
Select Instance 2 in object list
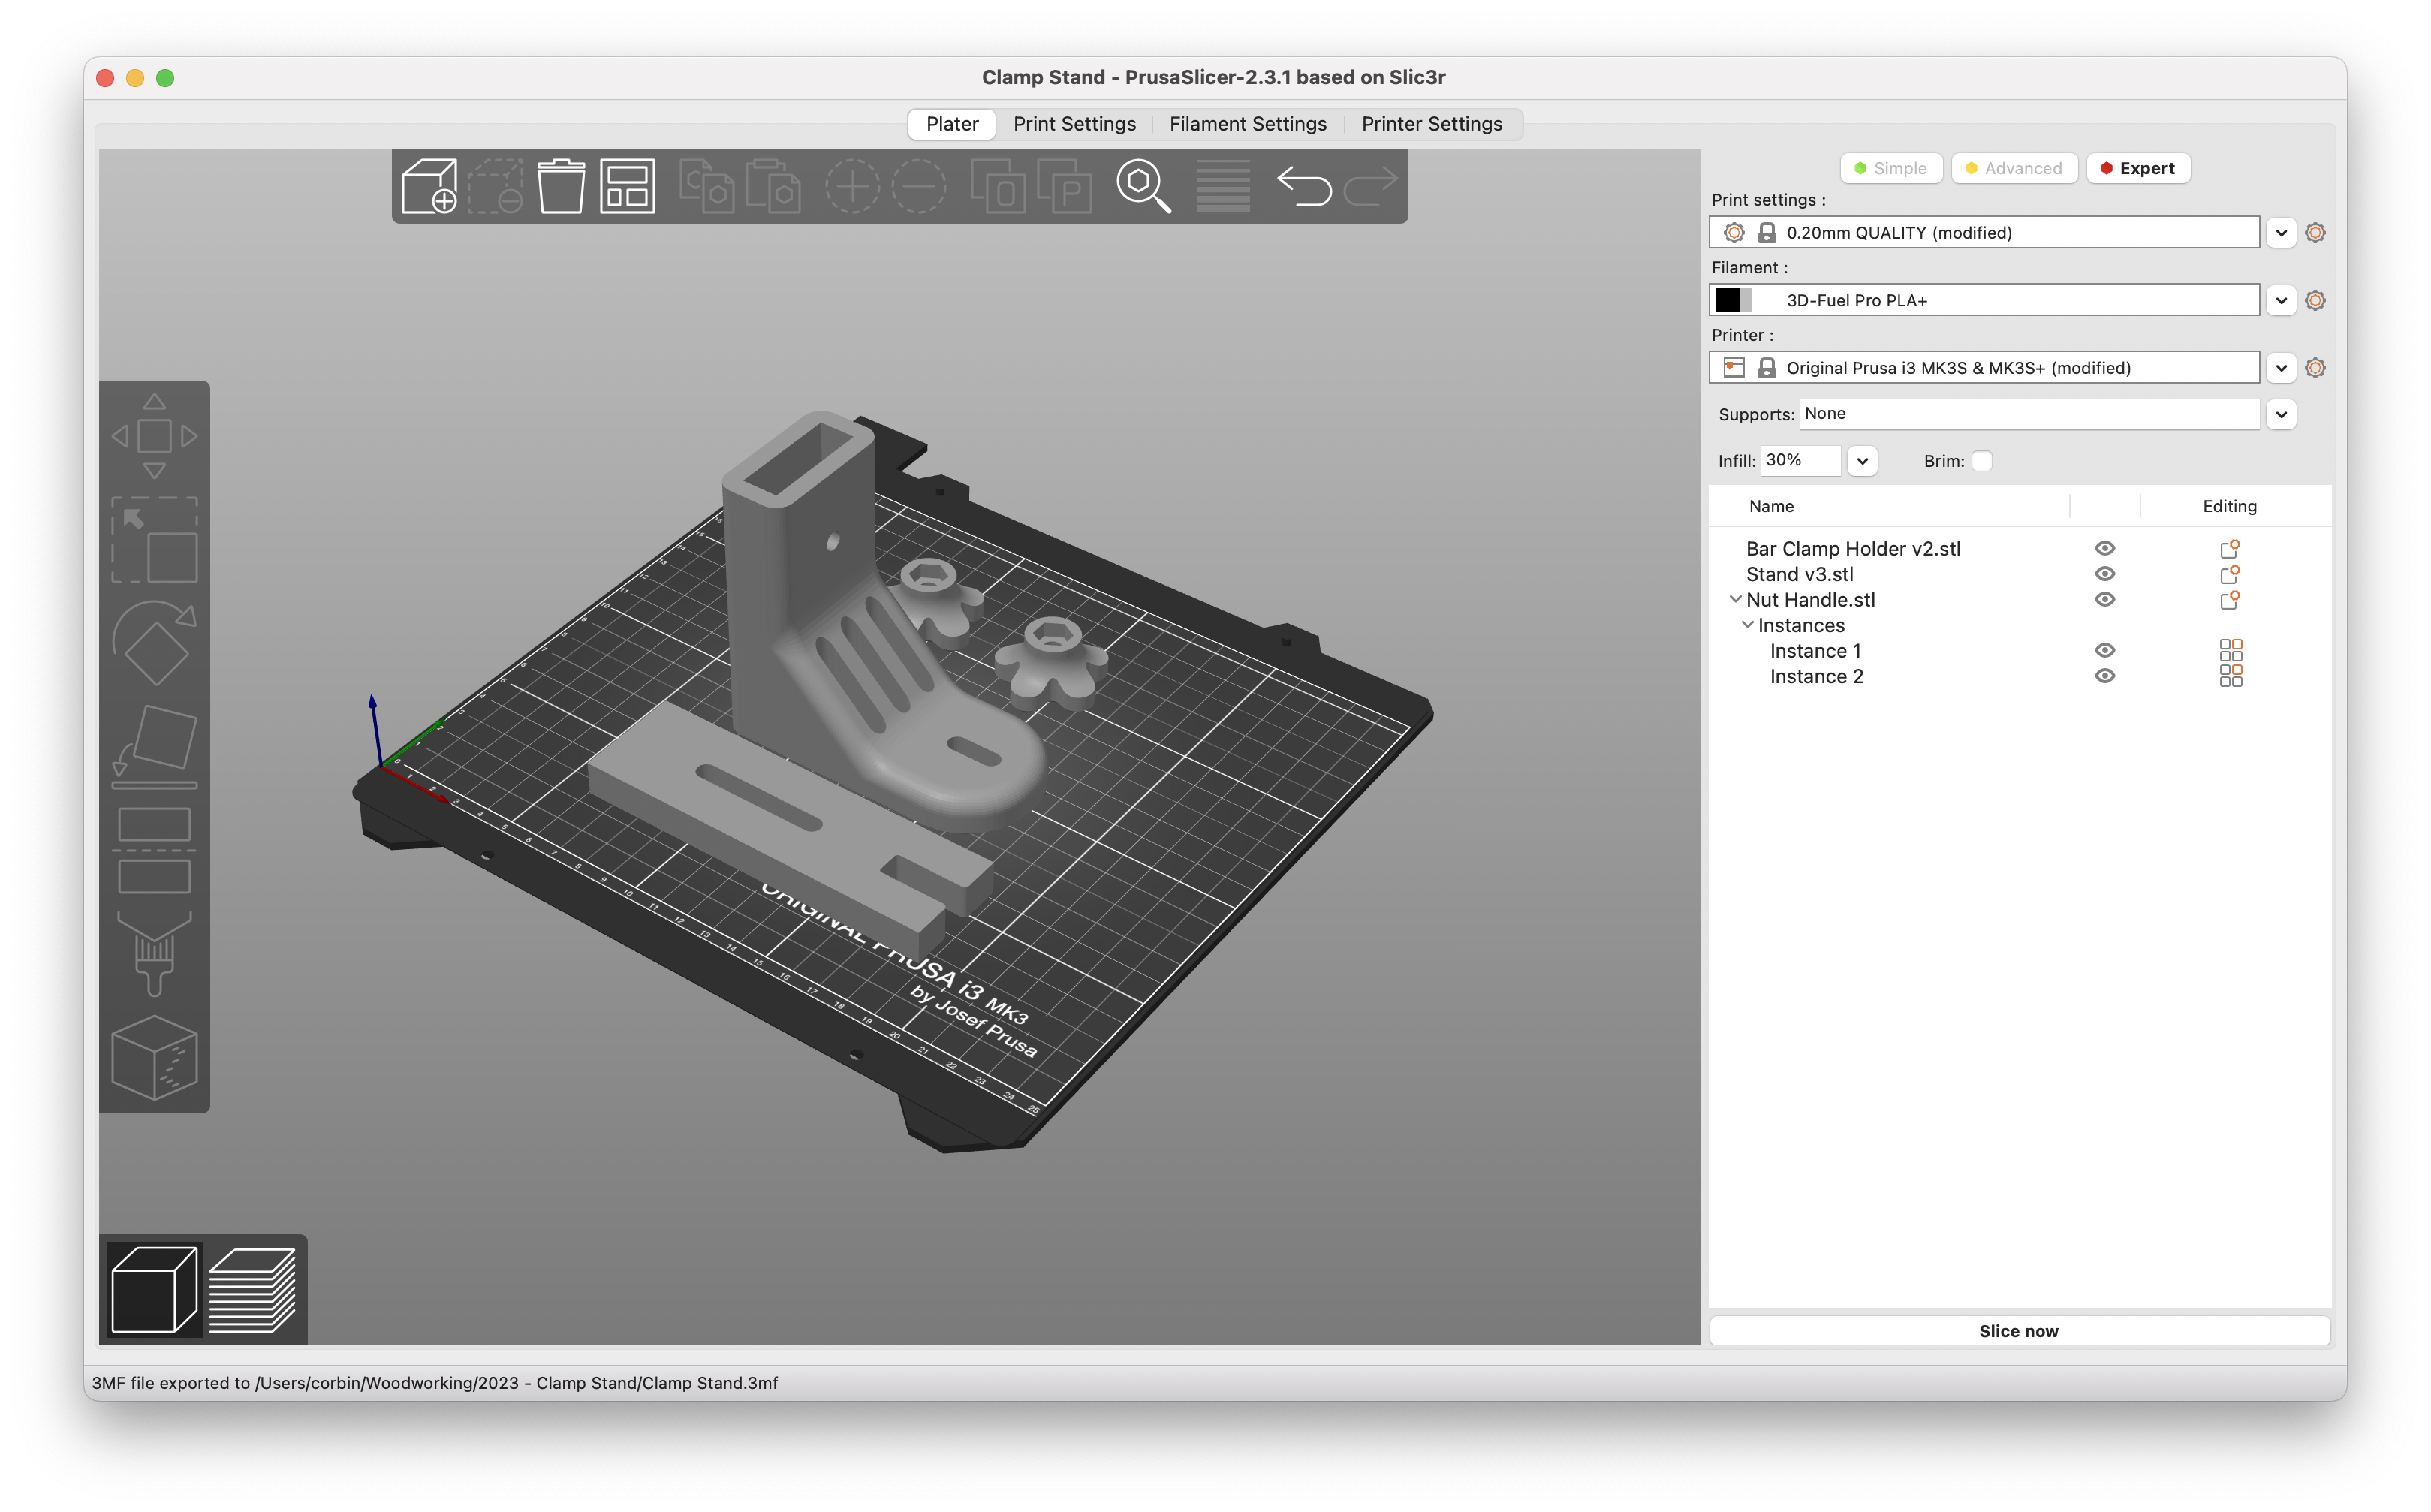tap(1816, 676)
